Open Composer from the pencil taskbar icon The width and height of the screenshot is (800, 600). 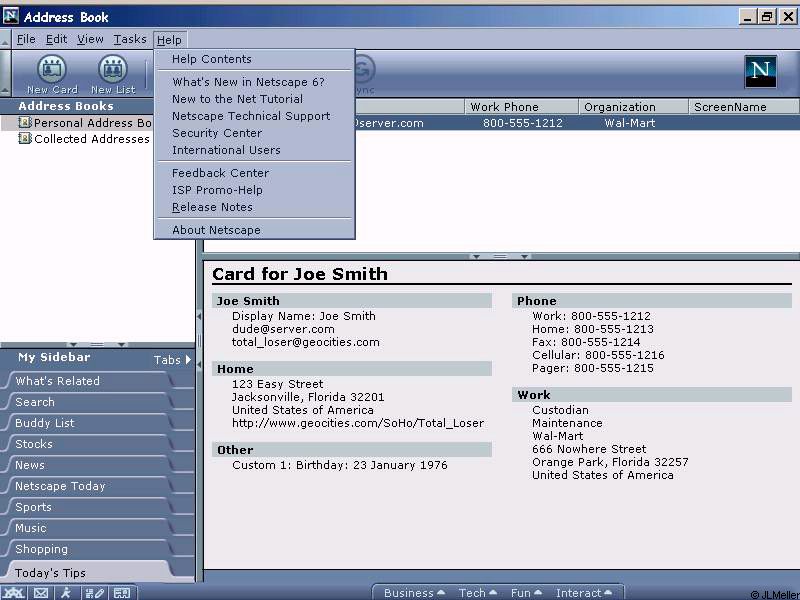coord(94,593)
